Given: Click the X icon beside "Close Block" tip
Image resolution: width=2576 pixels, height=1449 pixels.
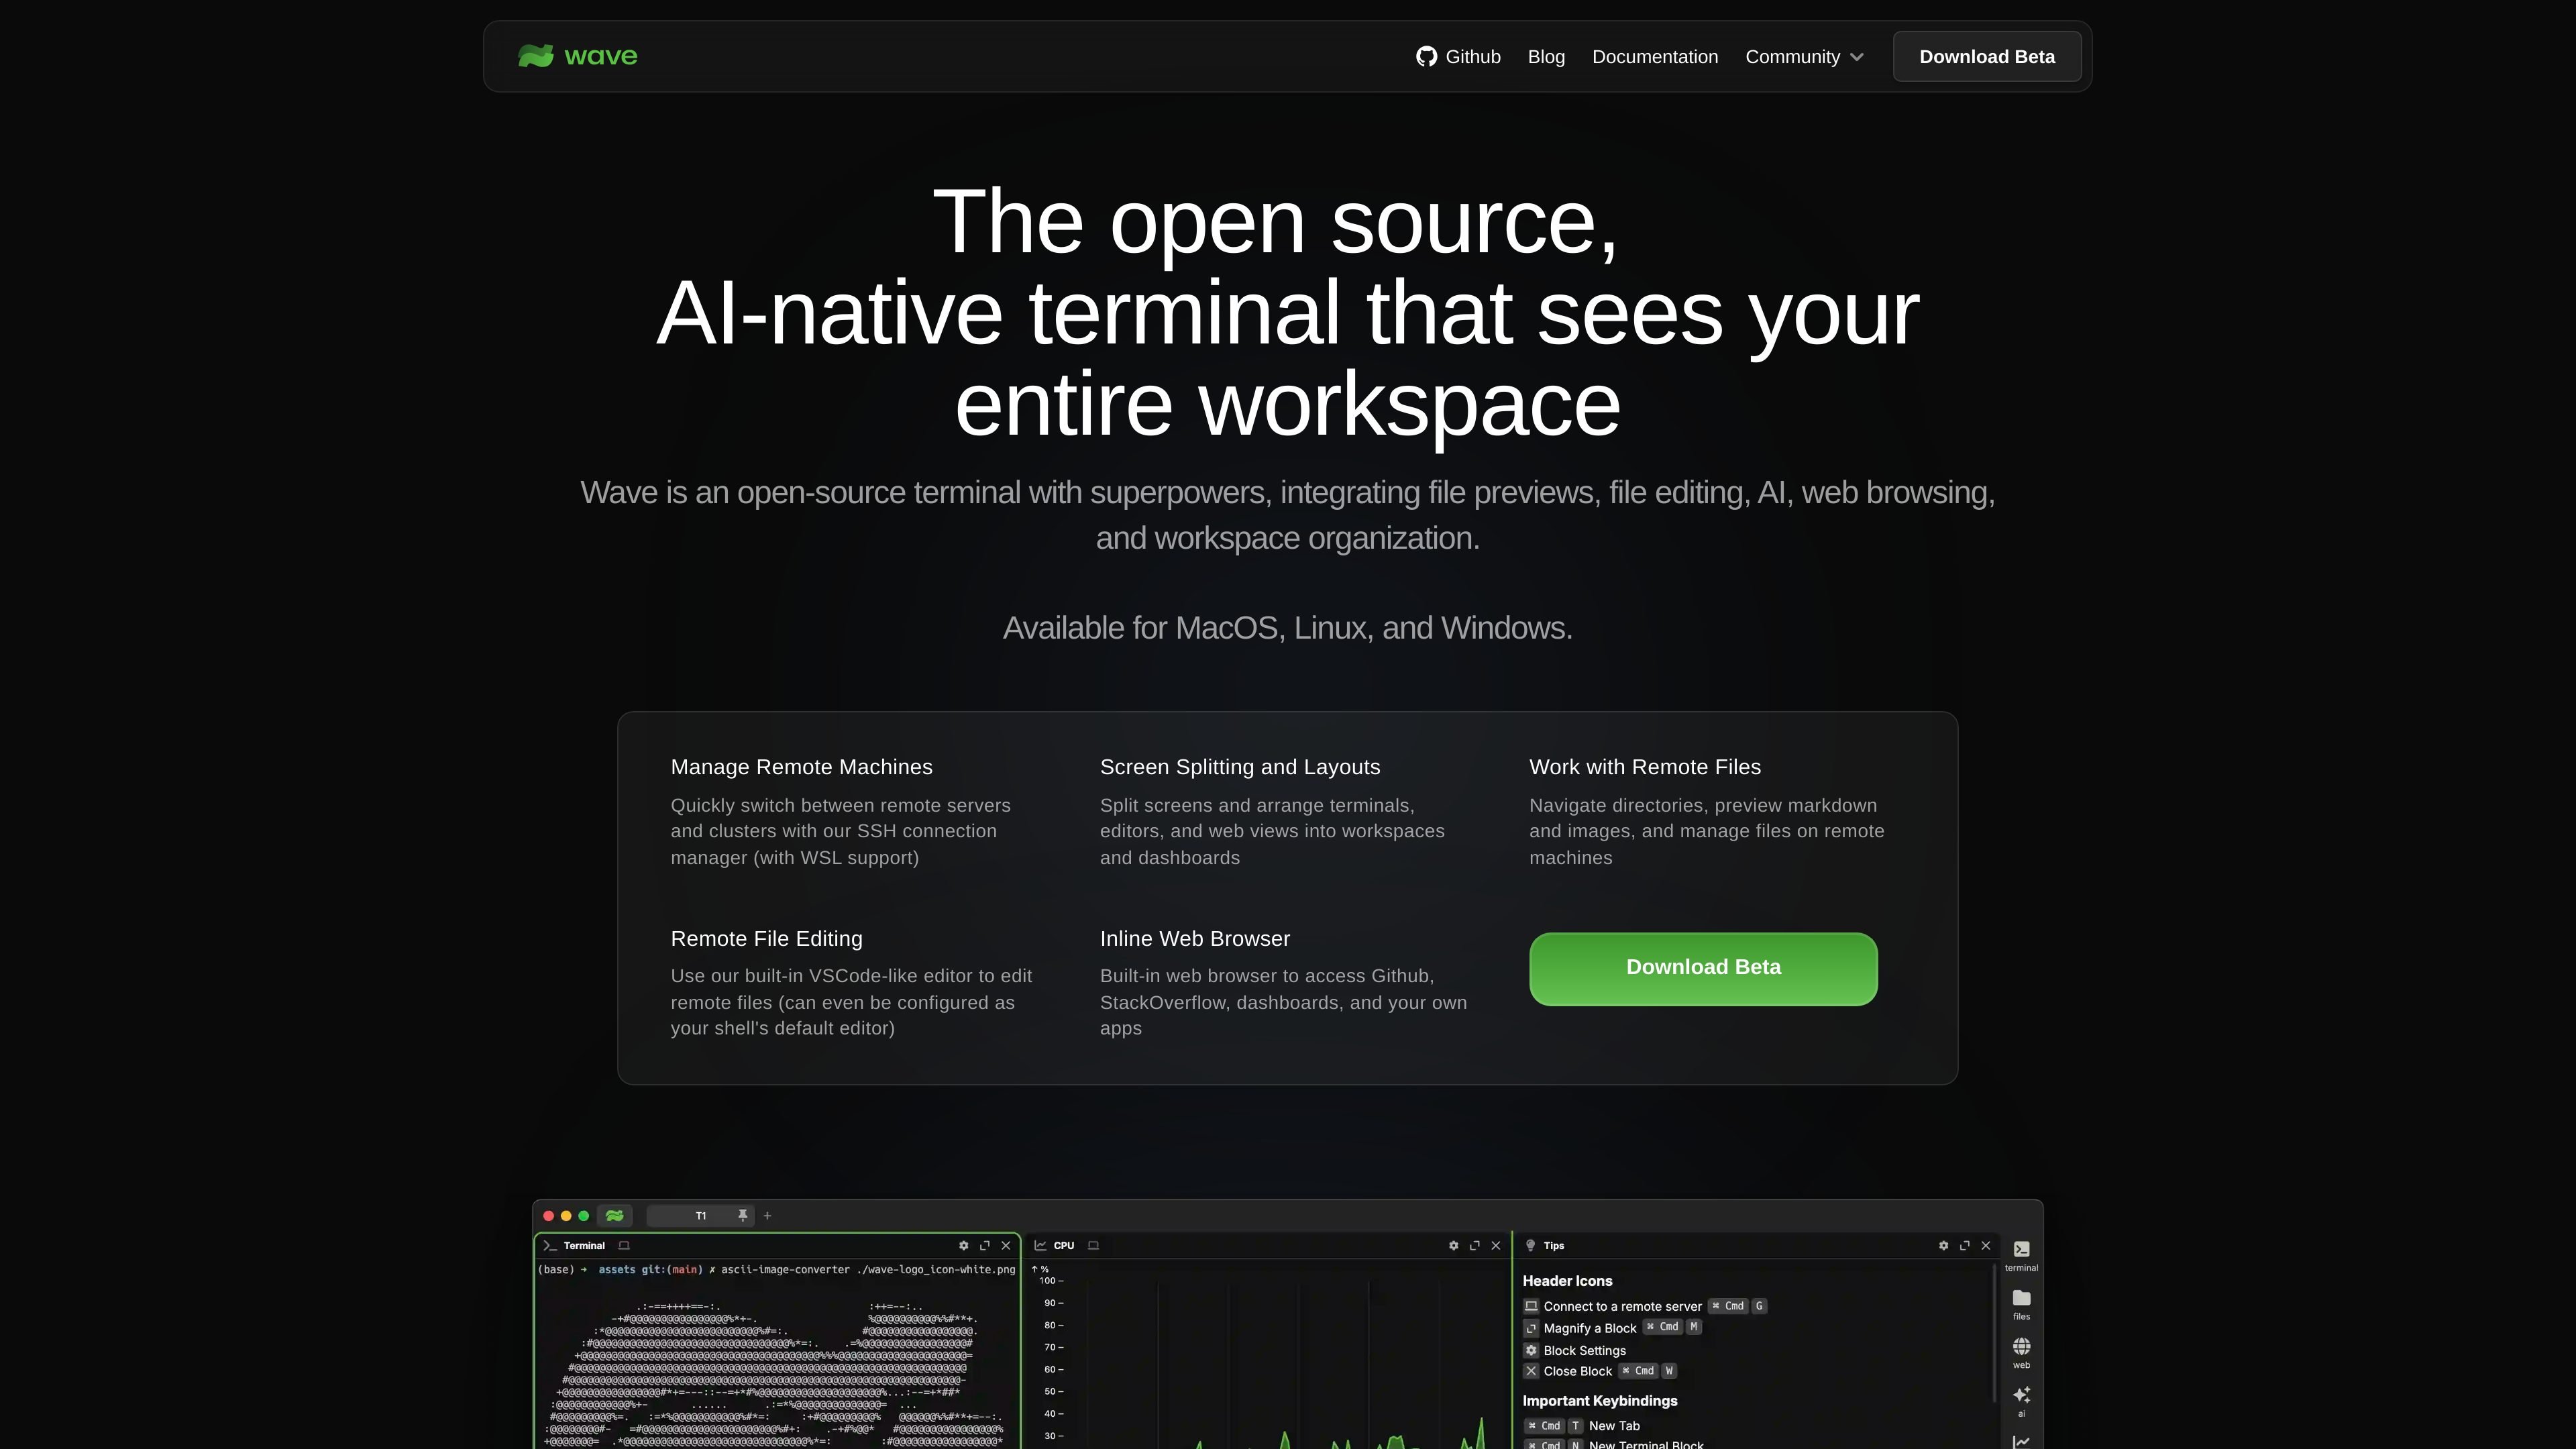Looking at the screenshot, I should [1531, 1371].
